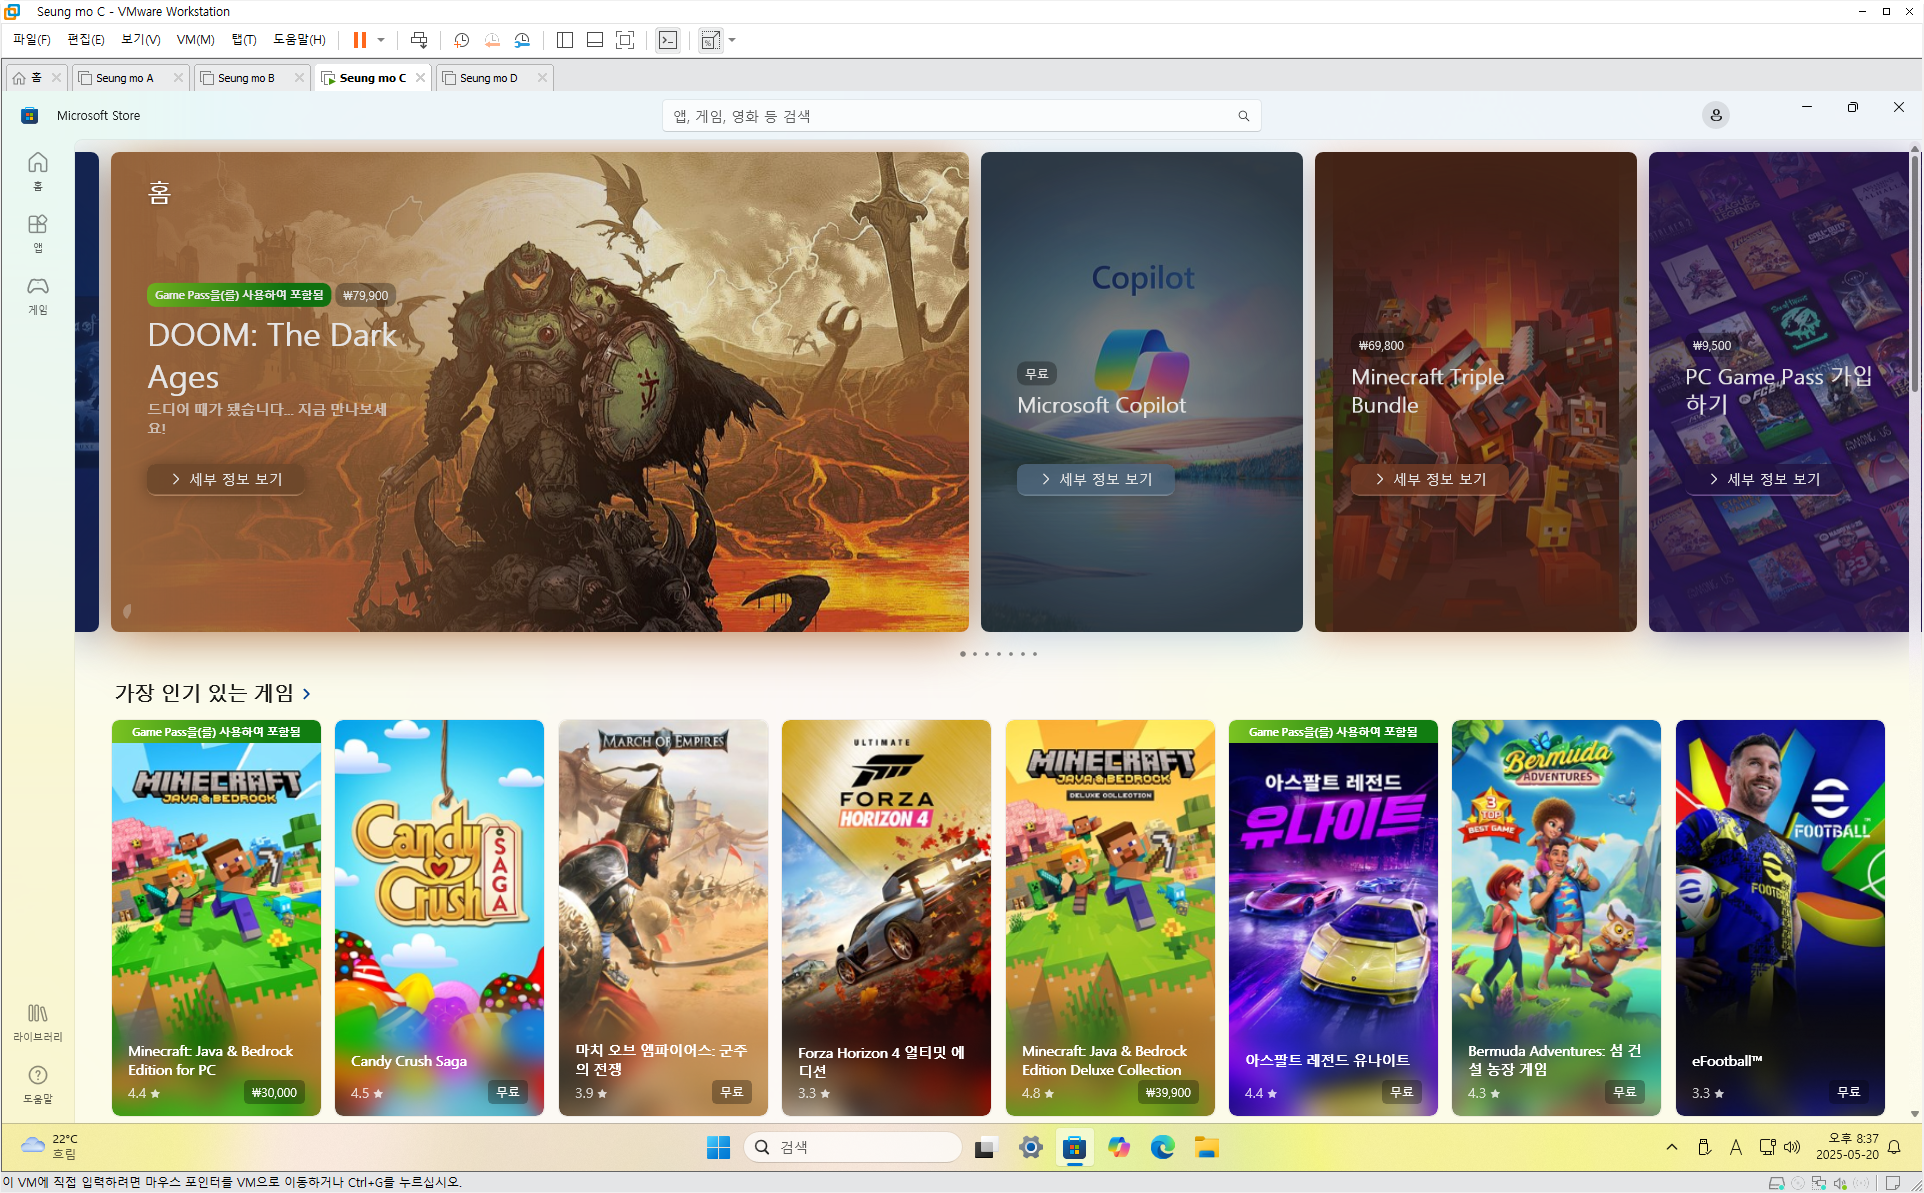The height and width of the screenshot is (1193, 1924).
Task: Click the Send Ctrl+Alt+Del toolbar icon
Action: pos(419,40)
